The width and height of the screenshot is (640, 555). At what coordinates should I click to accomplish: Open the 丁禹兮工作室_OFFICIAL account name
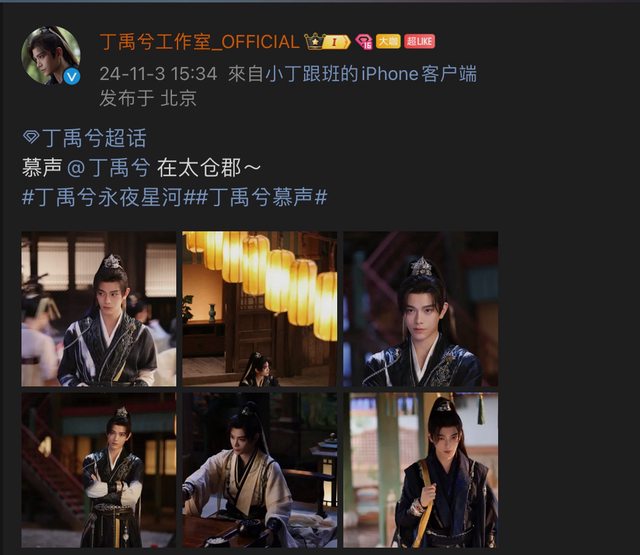[x=200, y=42]
